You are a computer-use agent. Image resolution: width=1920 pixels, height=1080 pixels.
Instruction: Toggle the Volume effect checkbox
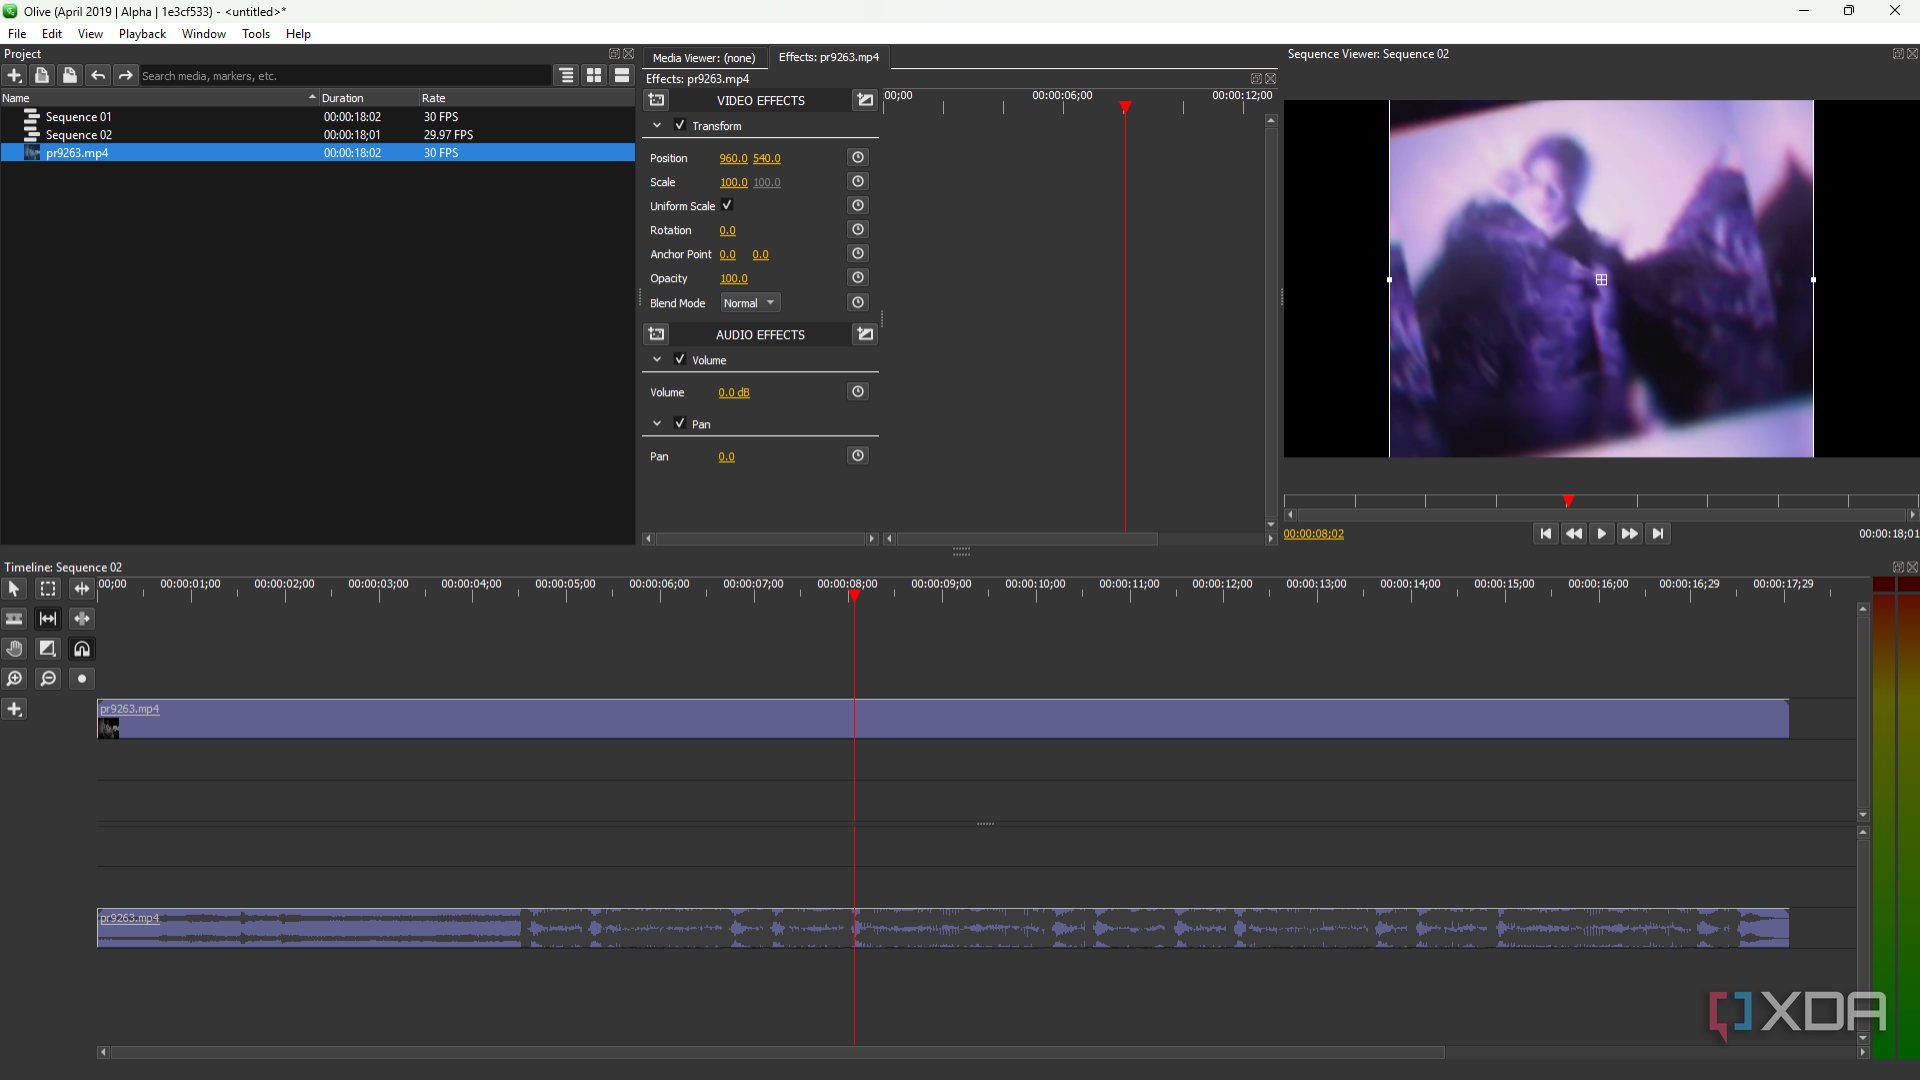pyautogui.click(x=680, y=359)
